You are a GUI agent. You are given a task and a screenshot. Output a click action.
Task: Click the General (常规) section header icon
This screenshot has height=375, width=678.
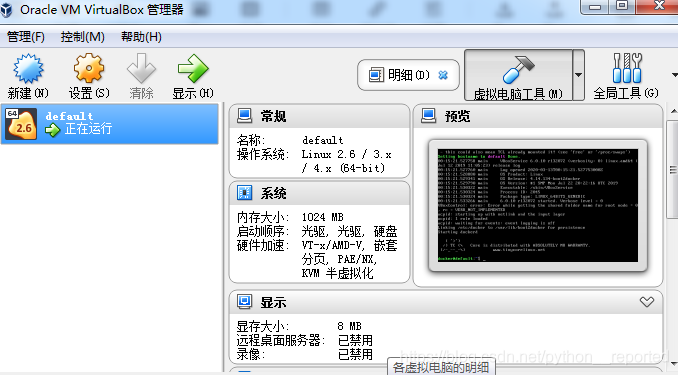coord(244,115)
